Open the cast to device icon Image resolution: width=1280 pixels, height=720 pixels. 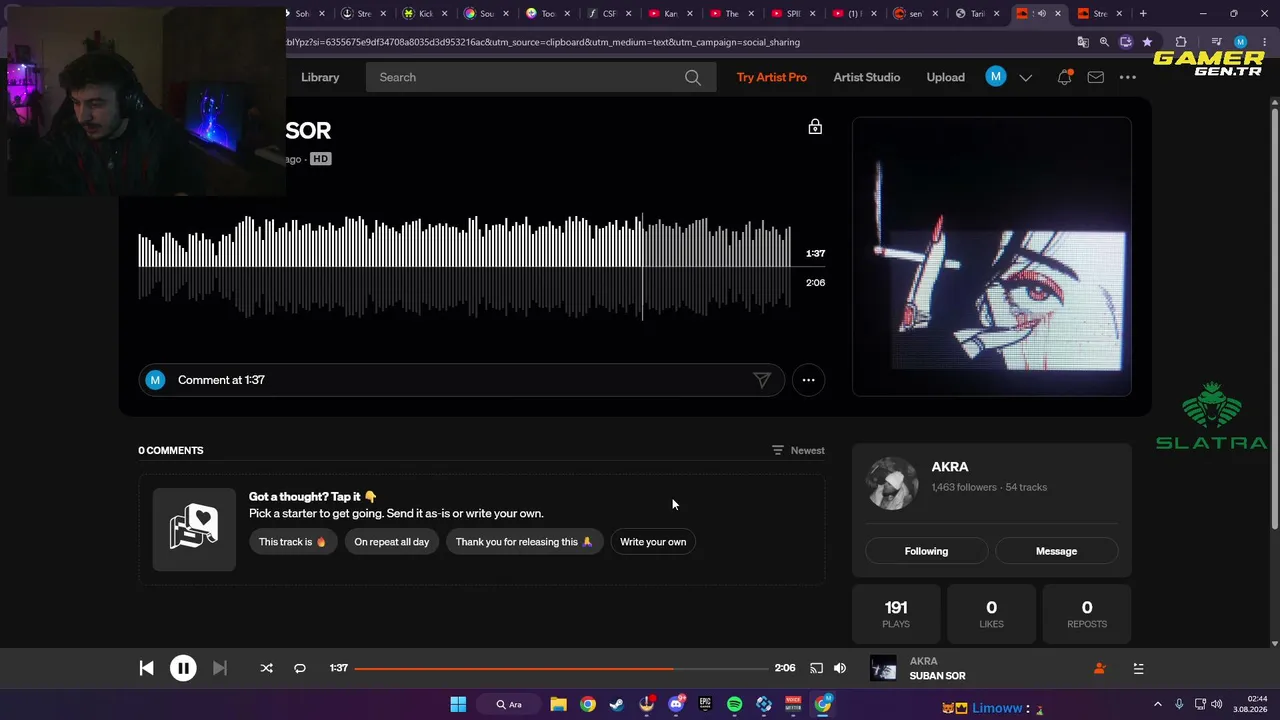[816, 668]
